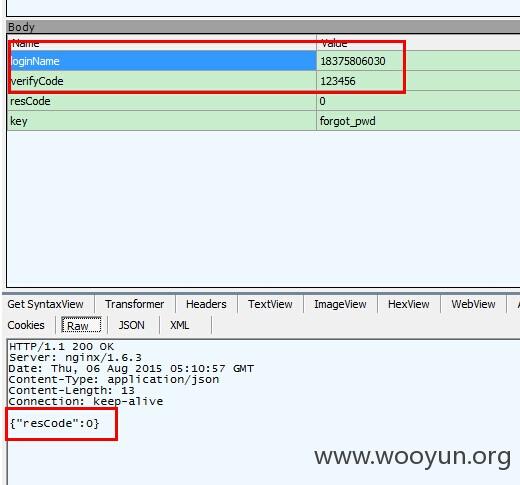
Task: Click the value 123456
Action: pos(338,81)
